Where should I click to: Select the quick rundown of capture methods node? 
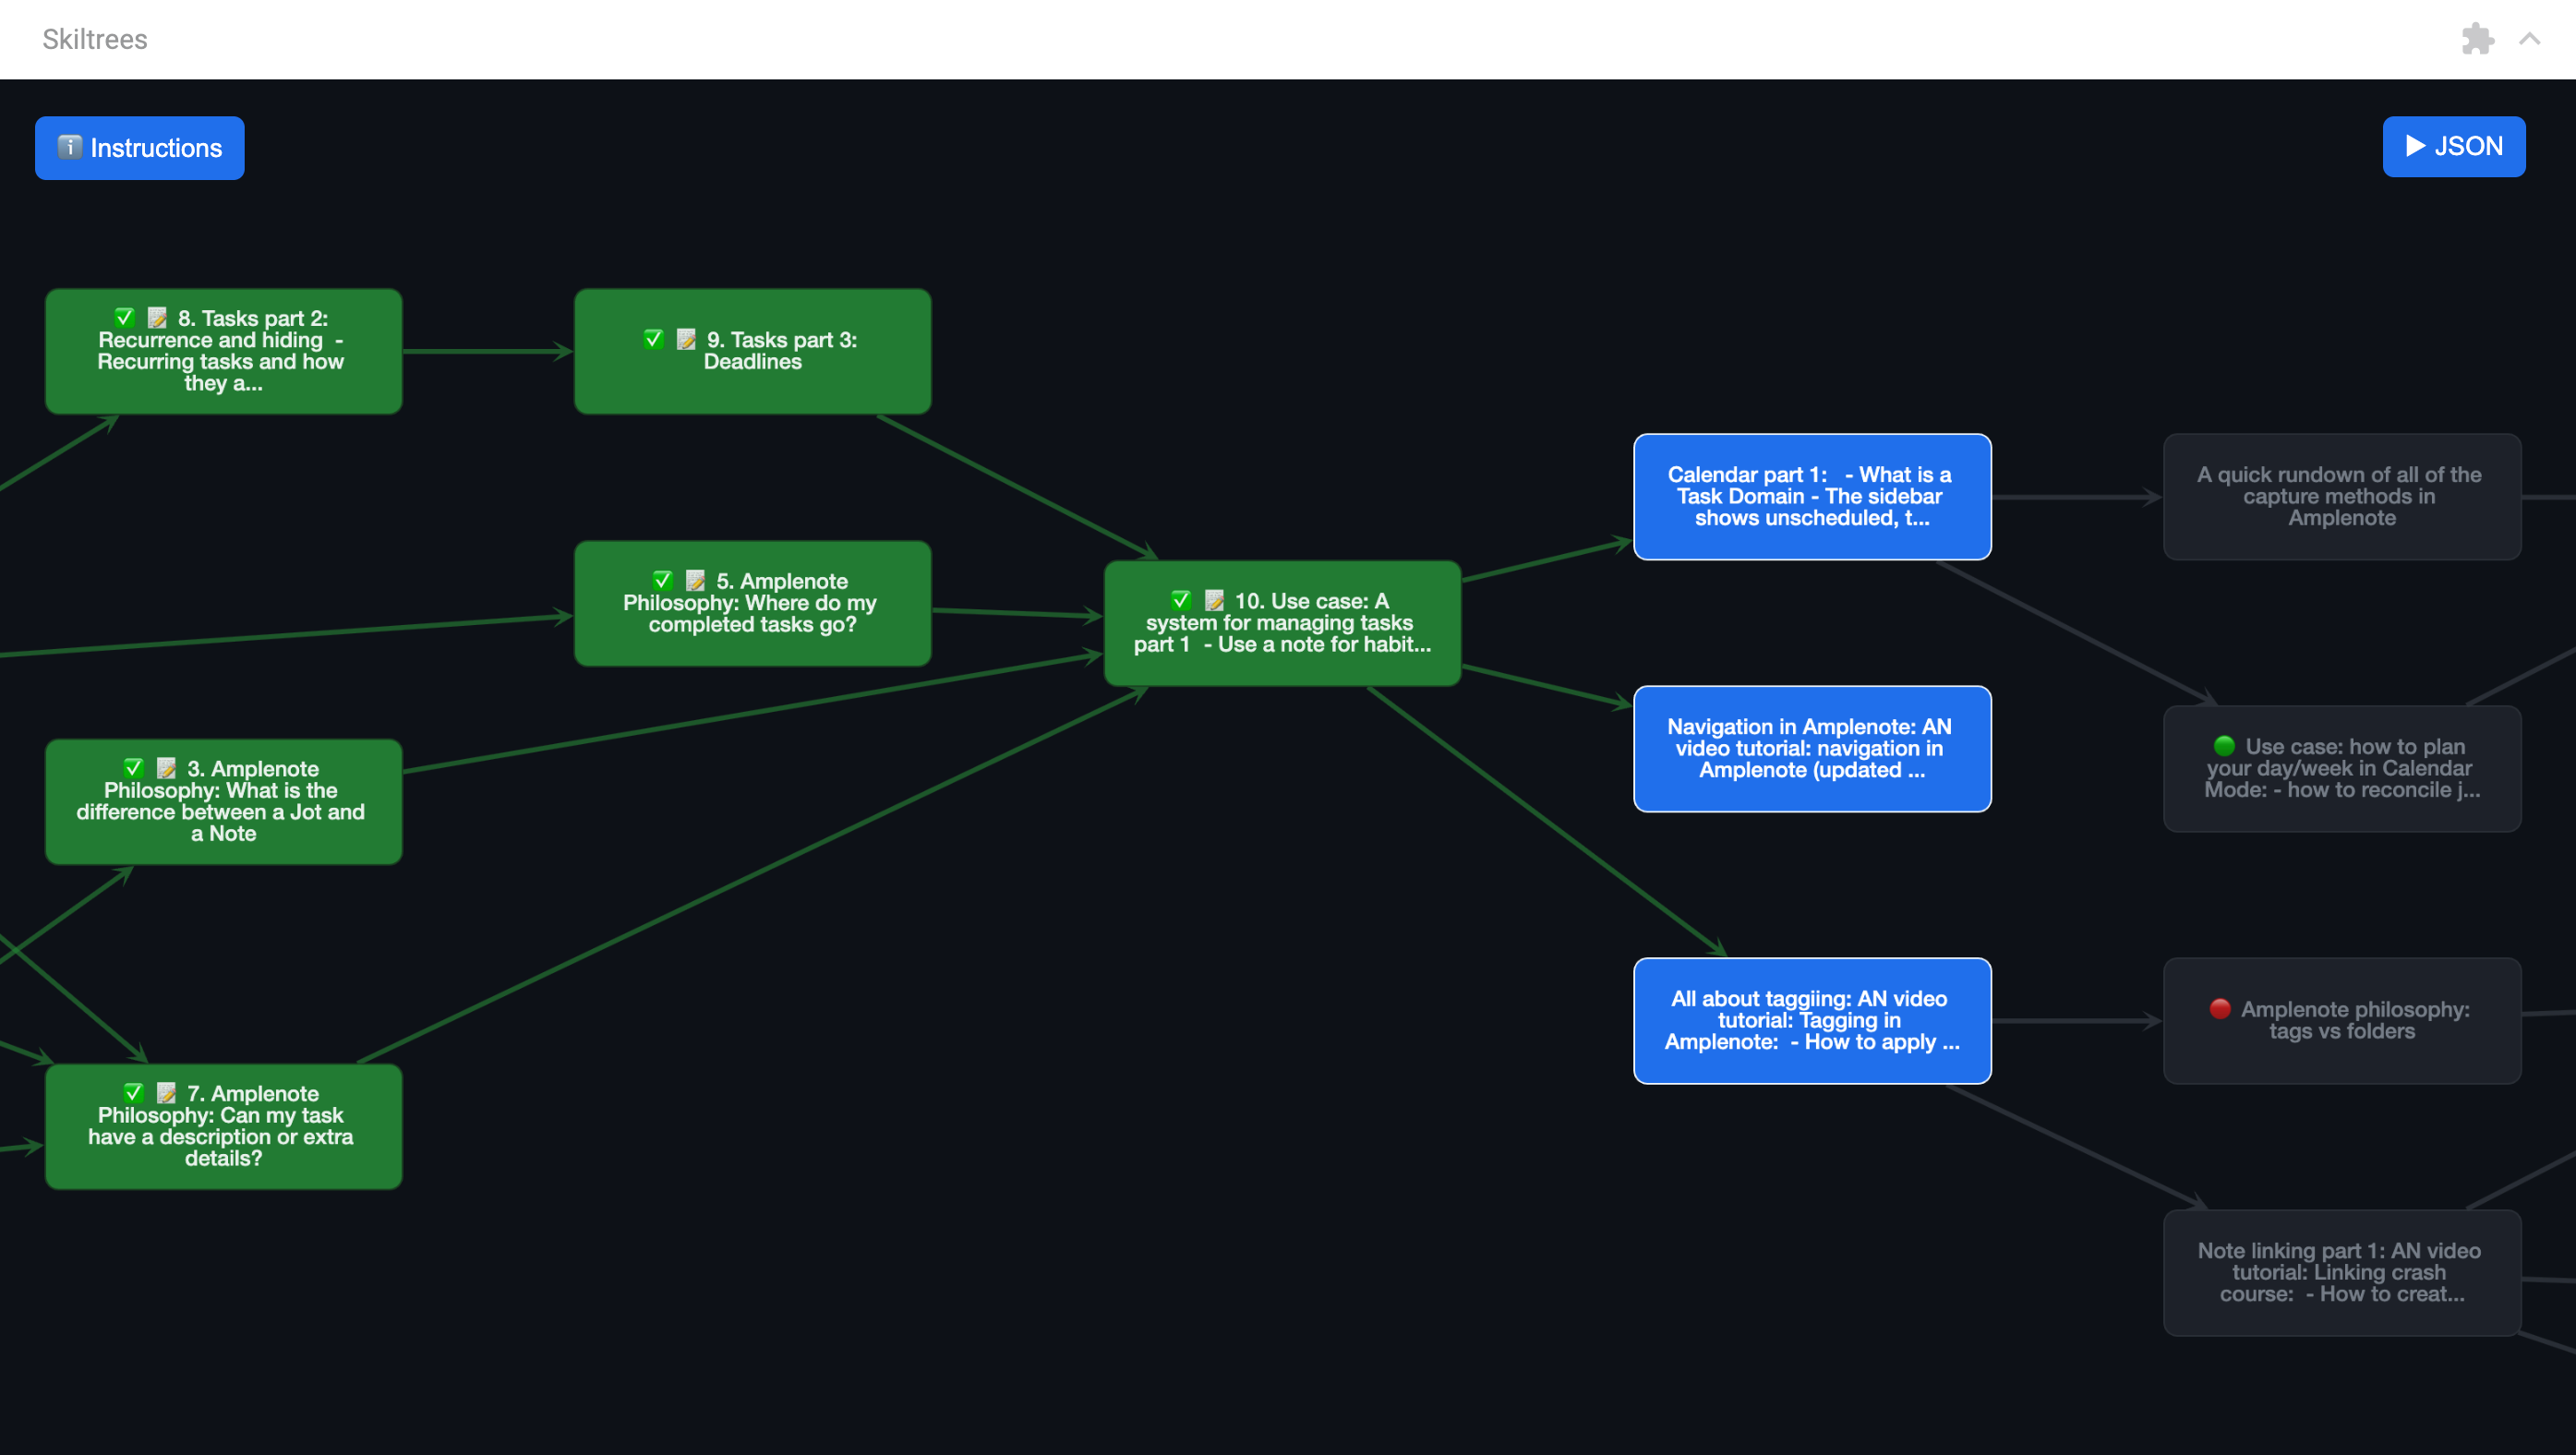[2342, 497]
